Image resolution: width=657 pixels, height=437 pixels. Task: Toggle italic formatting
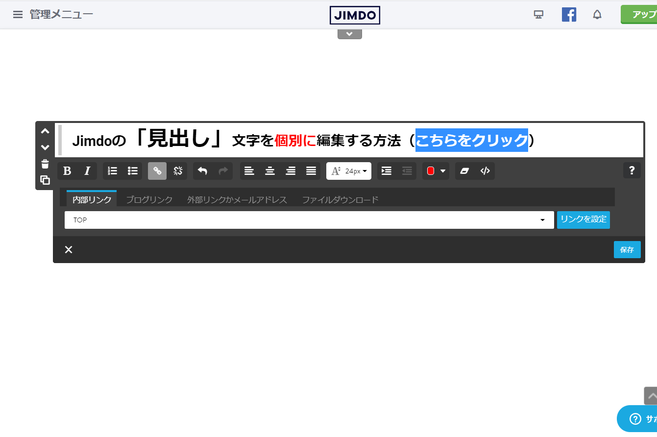click(x=87, y=171)
